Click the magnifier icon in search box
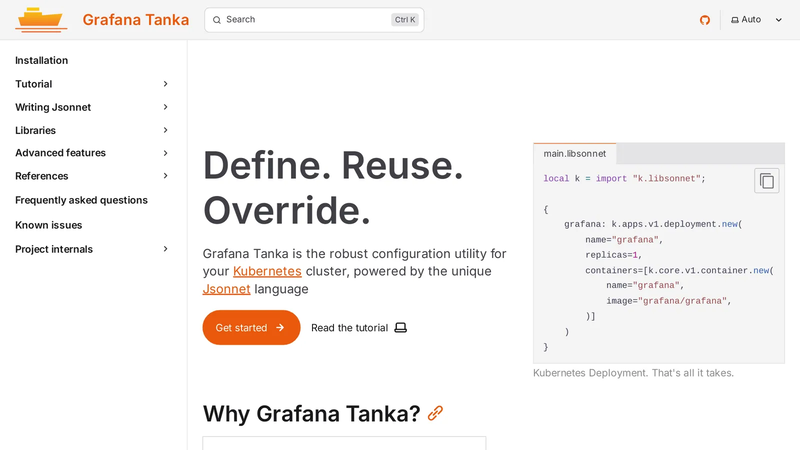 tap(217, 20)
